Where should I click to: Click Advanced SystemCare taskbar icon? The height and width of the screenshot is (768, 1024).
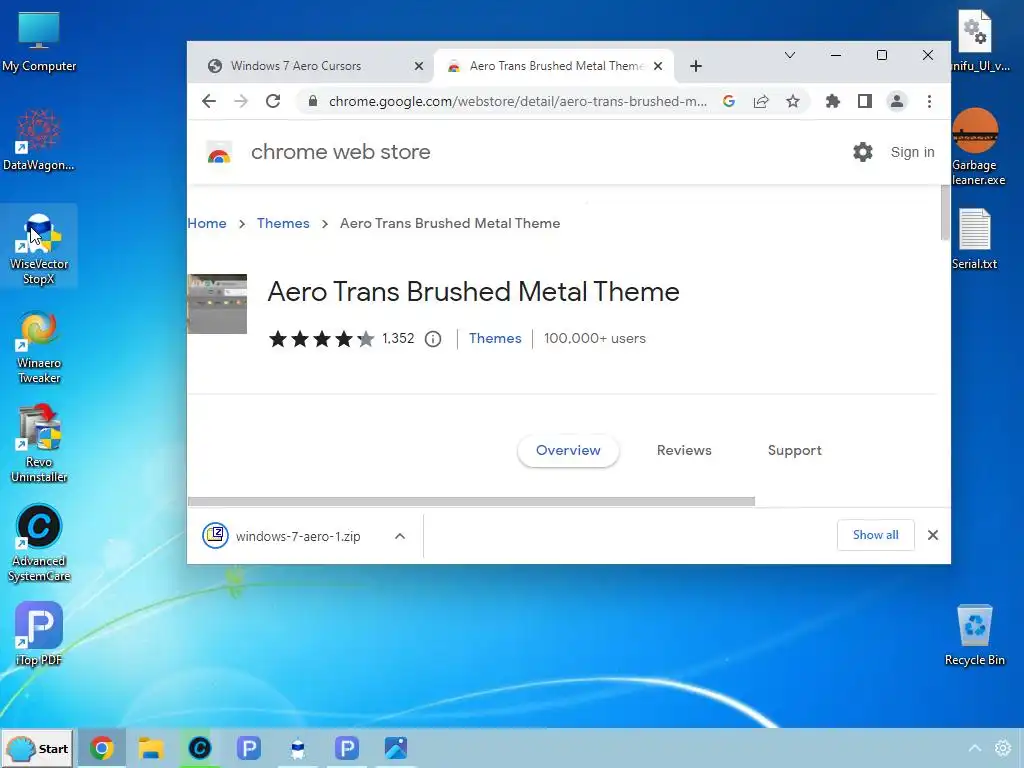click(200, 748)
